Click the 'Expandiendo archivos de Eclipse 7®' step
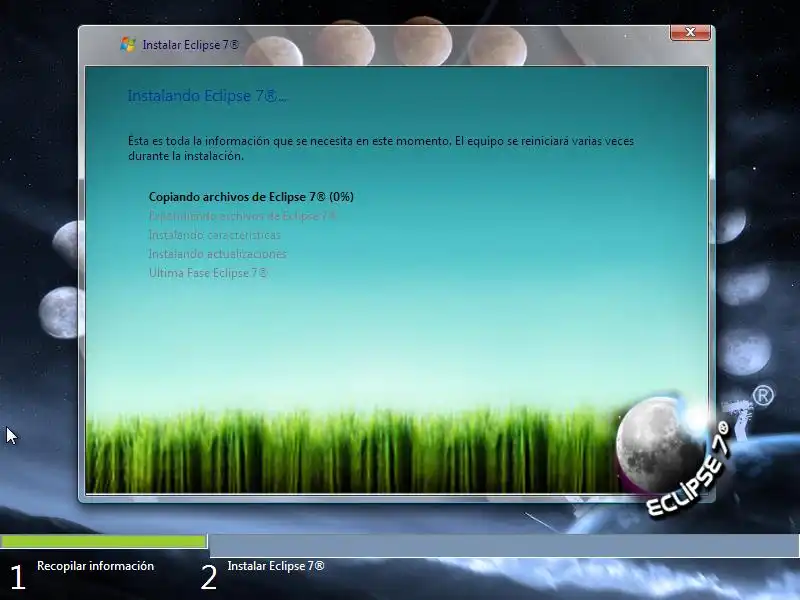 pos(243,216)
